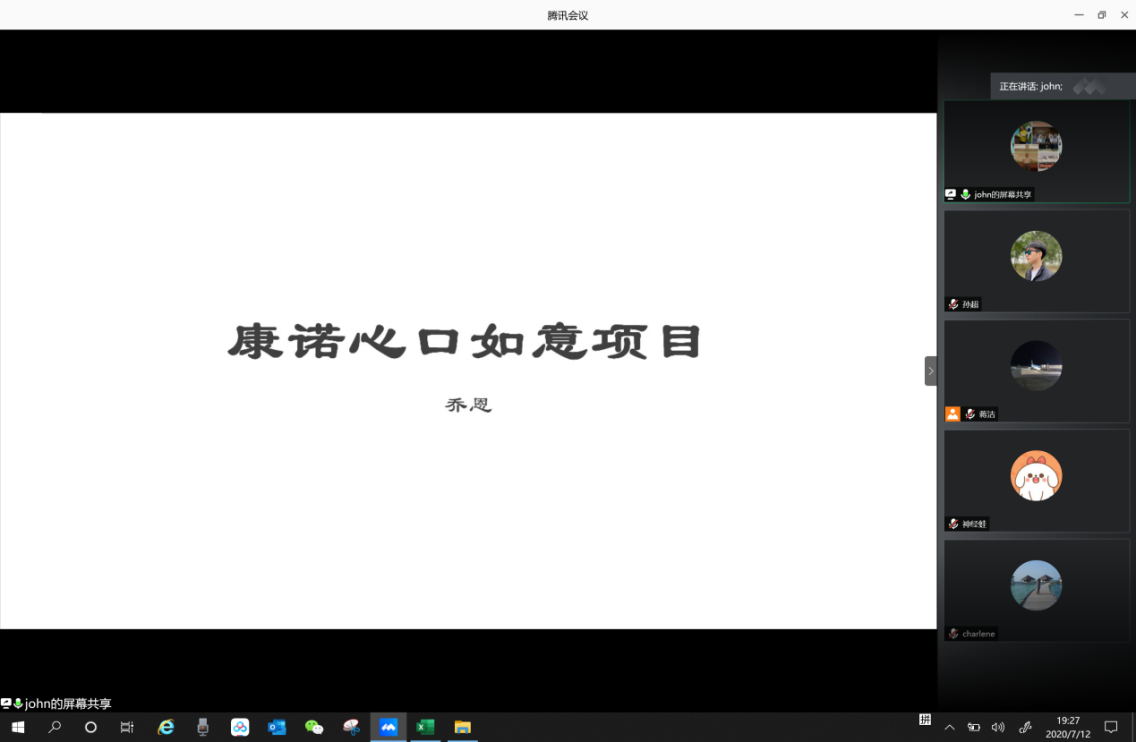Click the screen share icon in john's tile
Image resolution: width=1136 pixels, height=742 pixels.
coord(951,194)
